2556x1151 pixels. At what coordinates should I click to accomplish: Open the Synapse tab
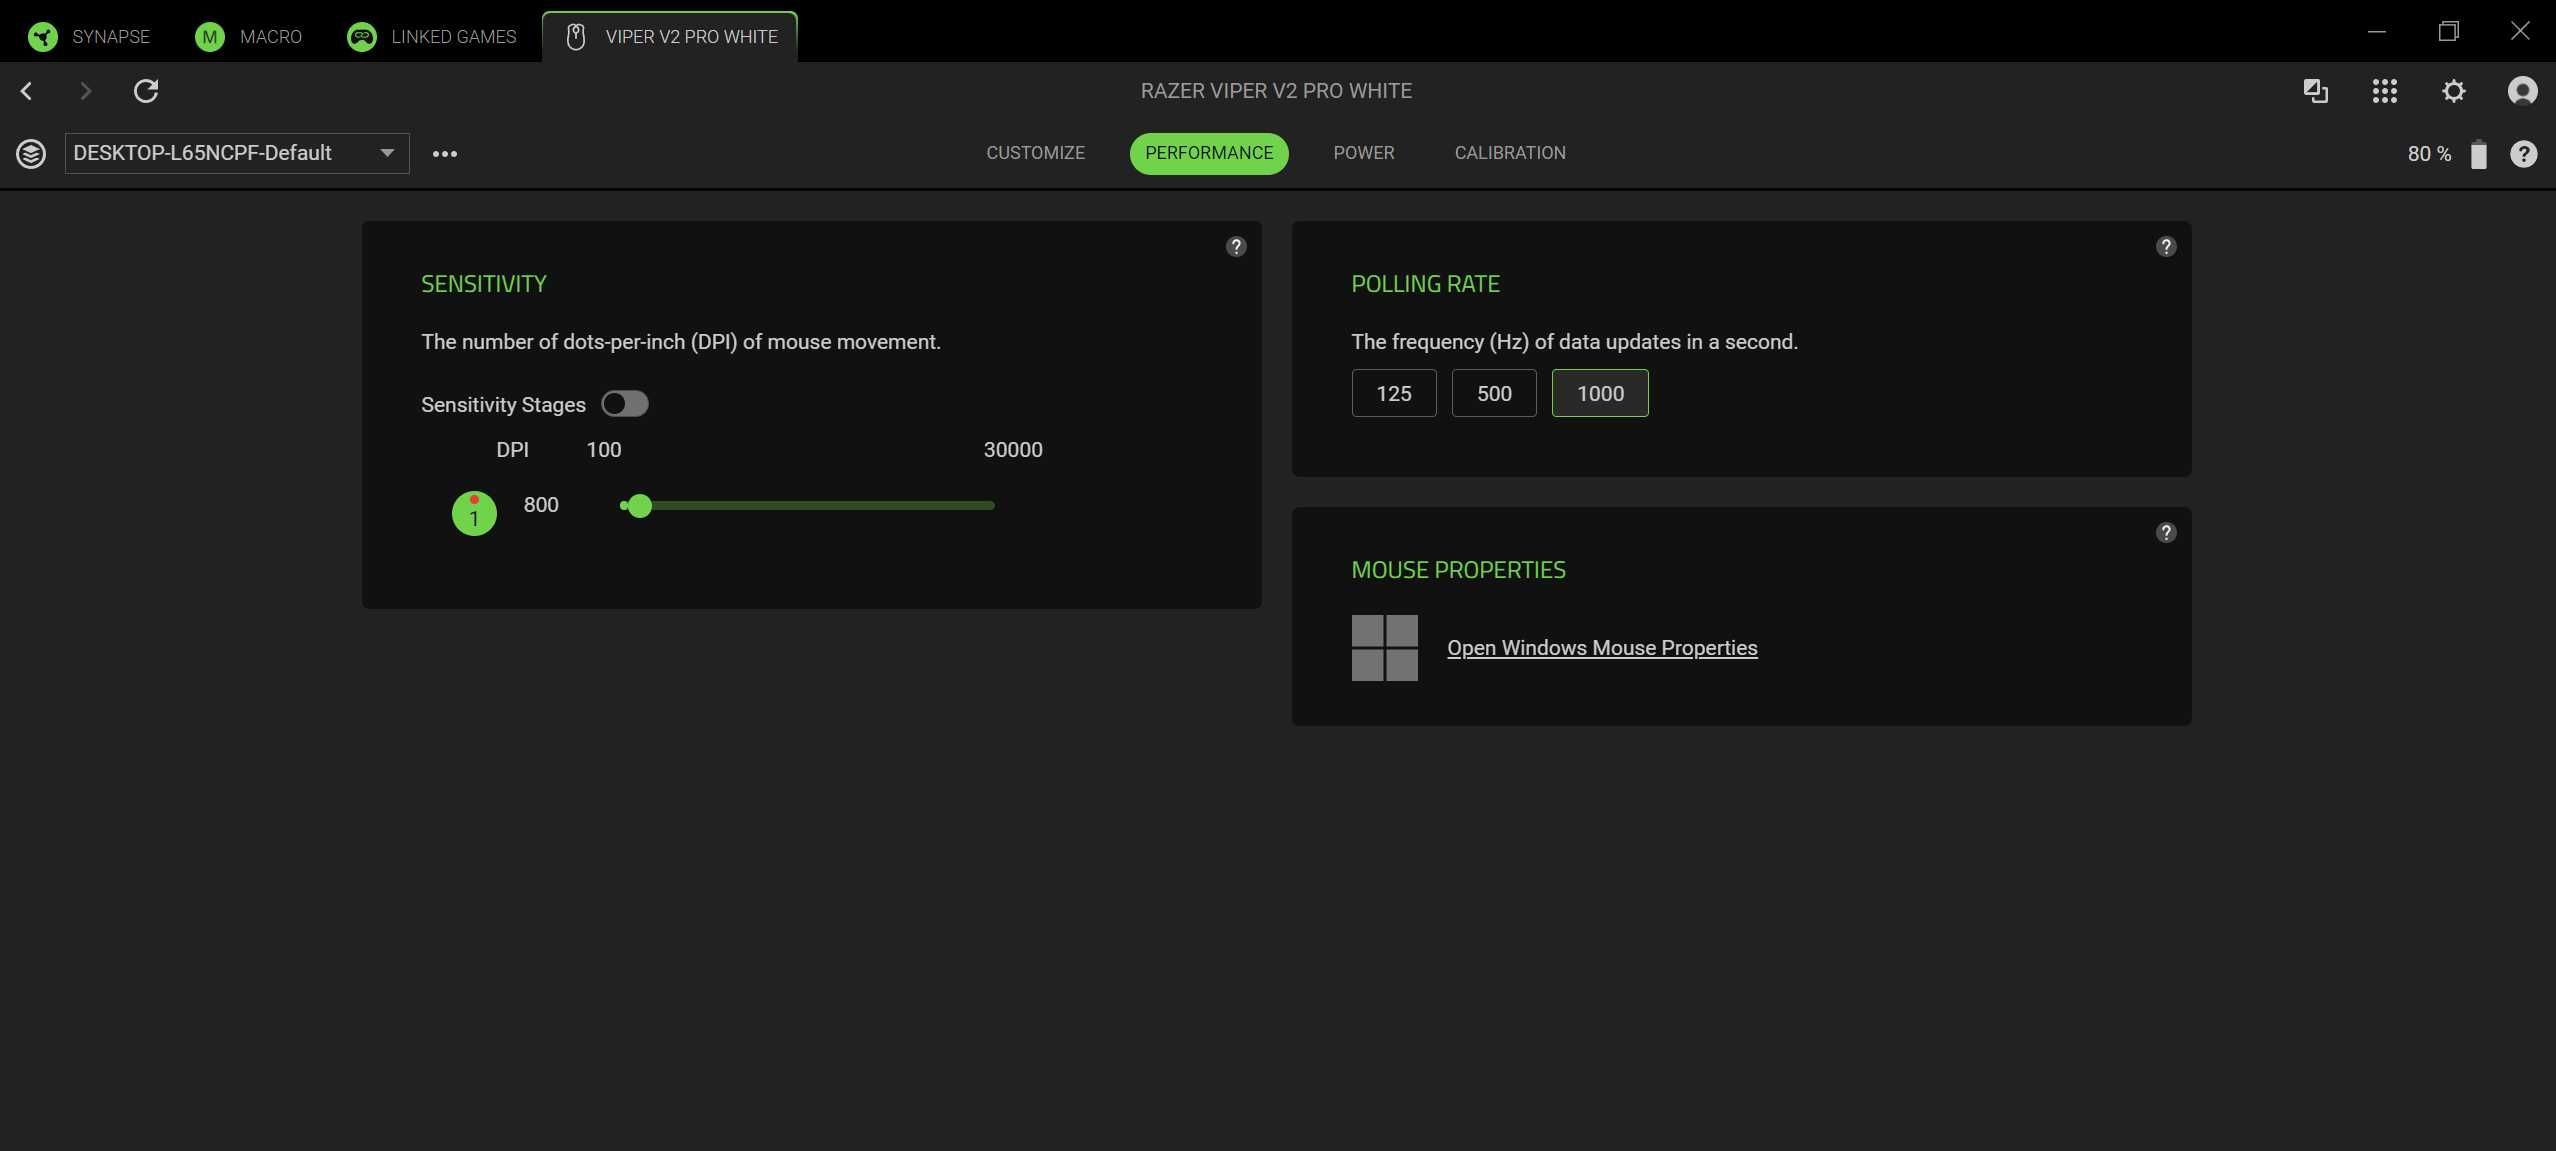click(89, 37)
